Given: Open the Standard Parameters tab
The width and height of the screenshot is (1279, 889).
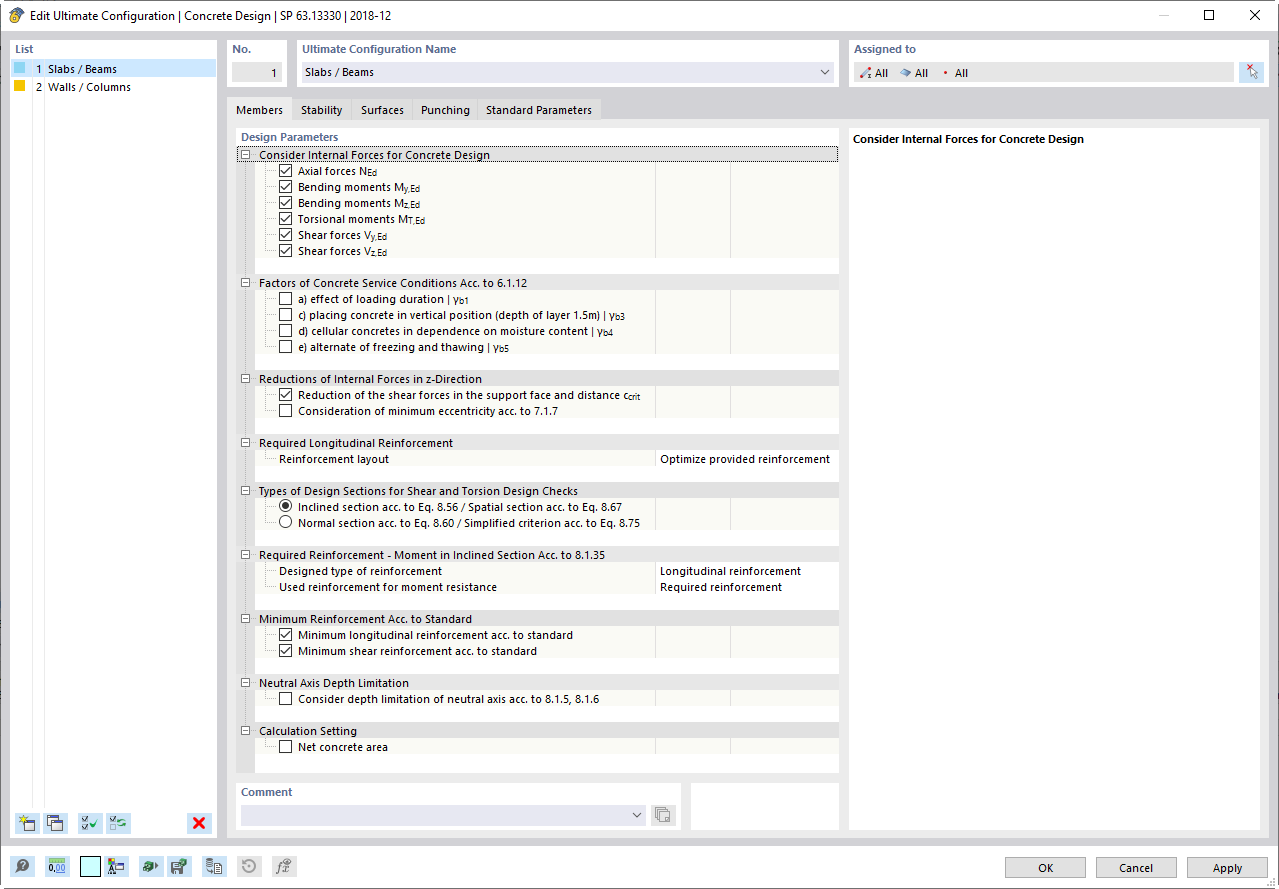Looking at the screenshot, I should pyautogui.click(x=538, y=110).
